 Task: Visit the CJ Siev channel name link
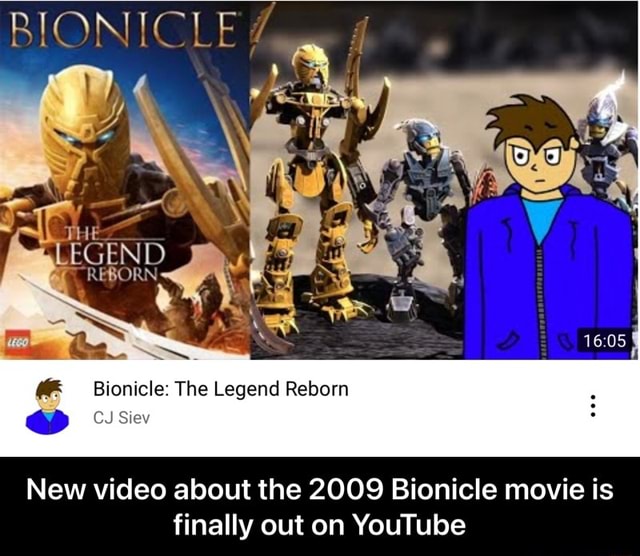122,418
